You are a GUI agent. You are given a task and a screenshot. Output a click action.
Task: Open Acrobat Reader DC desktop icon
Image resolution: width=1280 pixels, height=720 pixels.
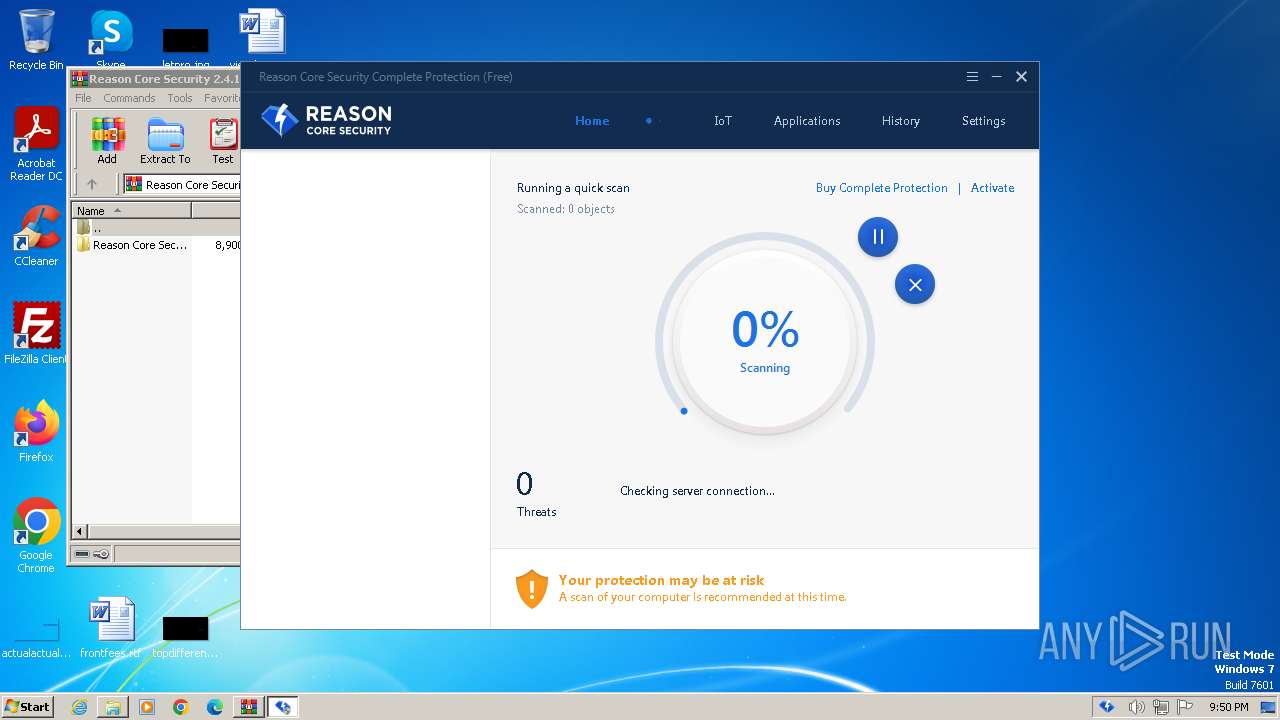(36, 145)
